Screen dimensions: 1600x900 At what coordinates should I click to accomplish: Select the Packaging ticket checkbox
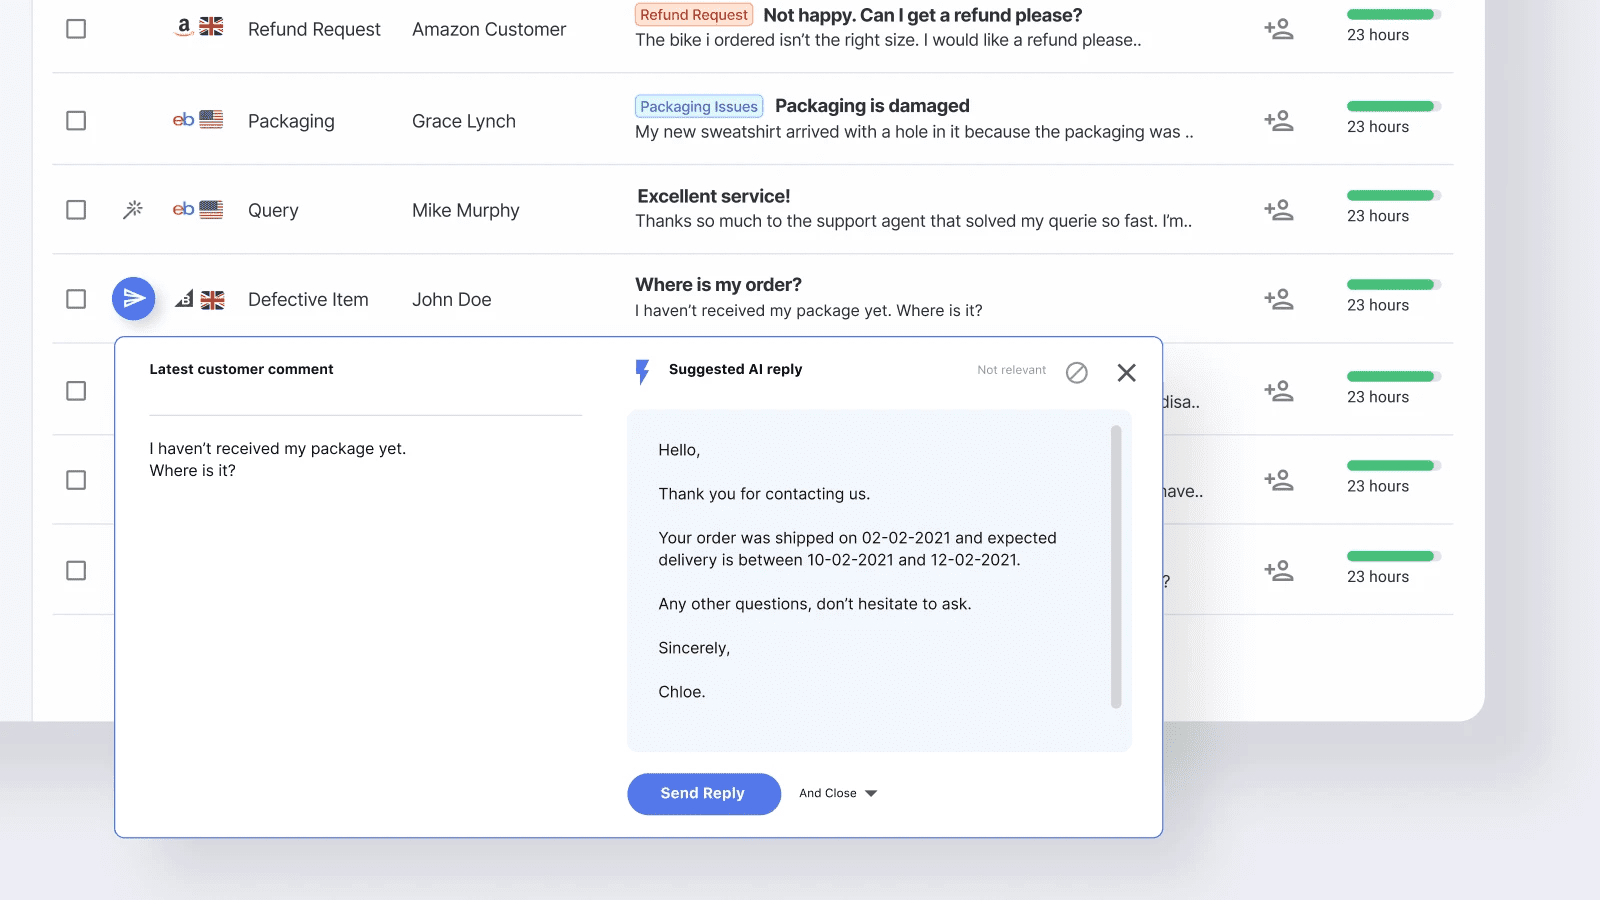(76, 121)
